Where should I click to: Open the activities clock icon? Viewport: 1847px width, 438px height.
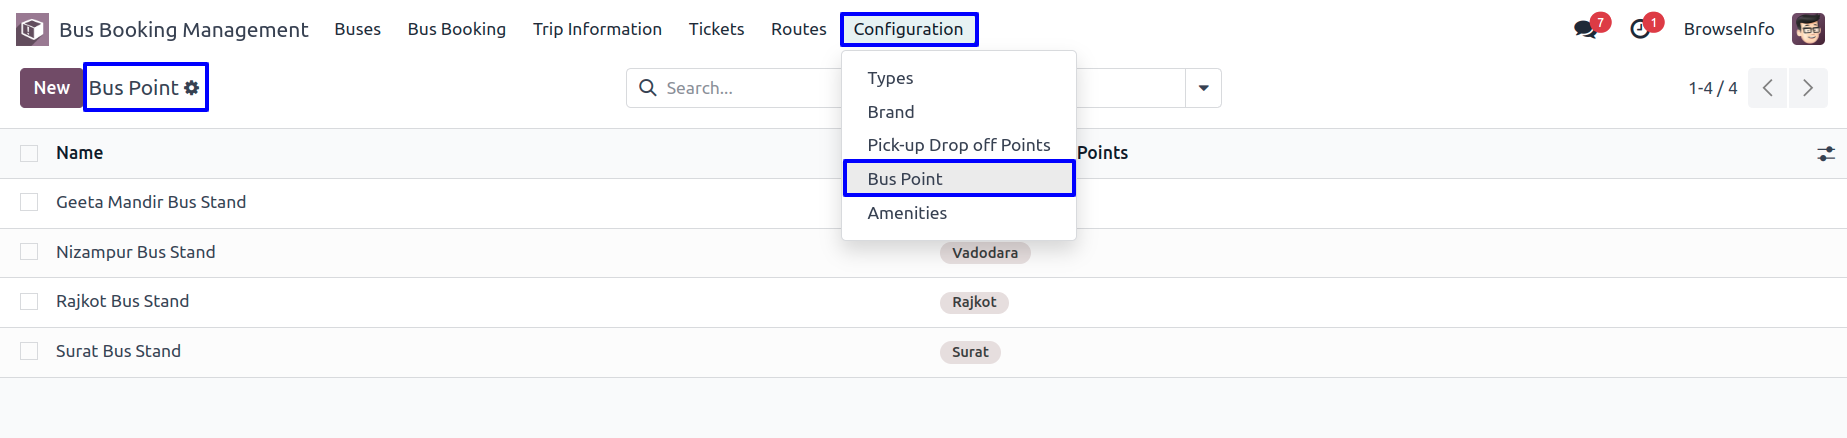[1640, 29]
